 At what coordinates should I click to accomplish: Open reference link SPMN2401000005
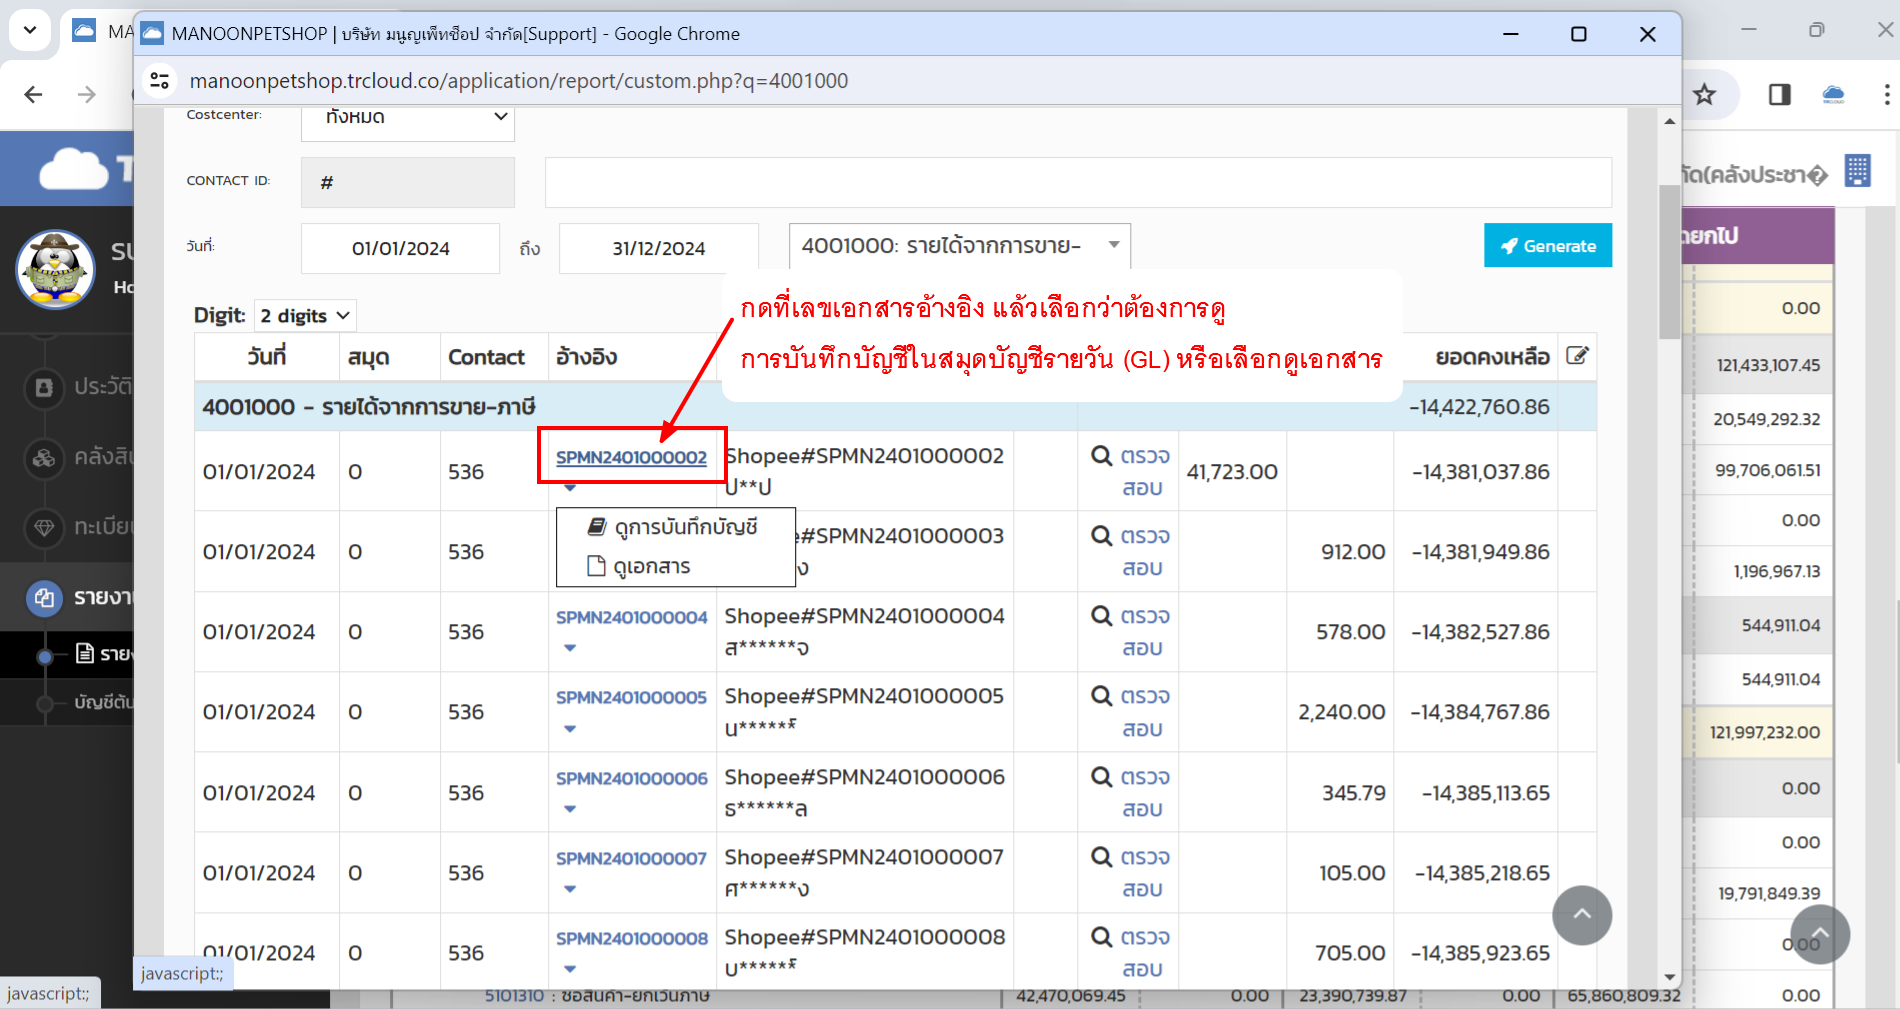click(631, 697)
